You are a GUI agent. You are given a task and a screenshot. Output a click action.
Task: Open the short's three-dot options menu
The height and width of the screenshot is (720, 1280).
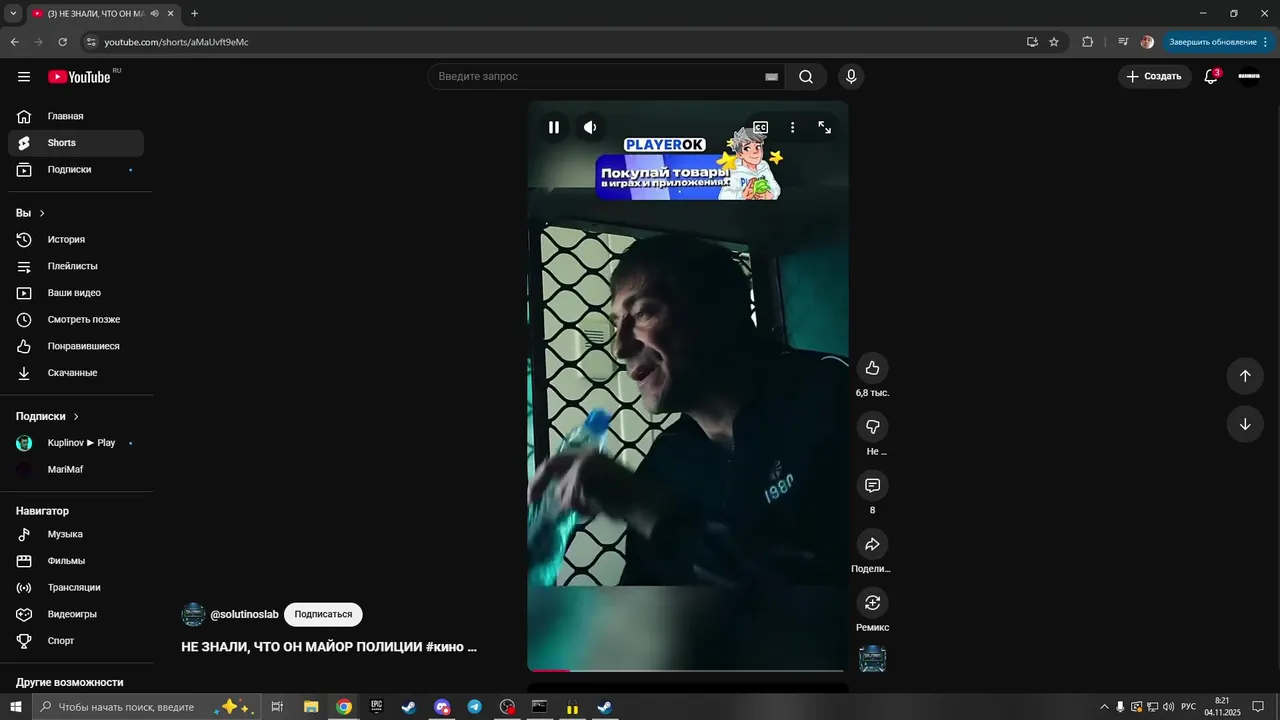point(792,127)
